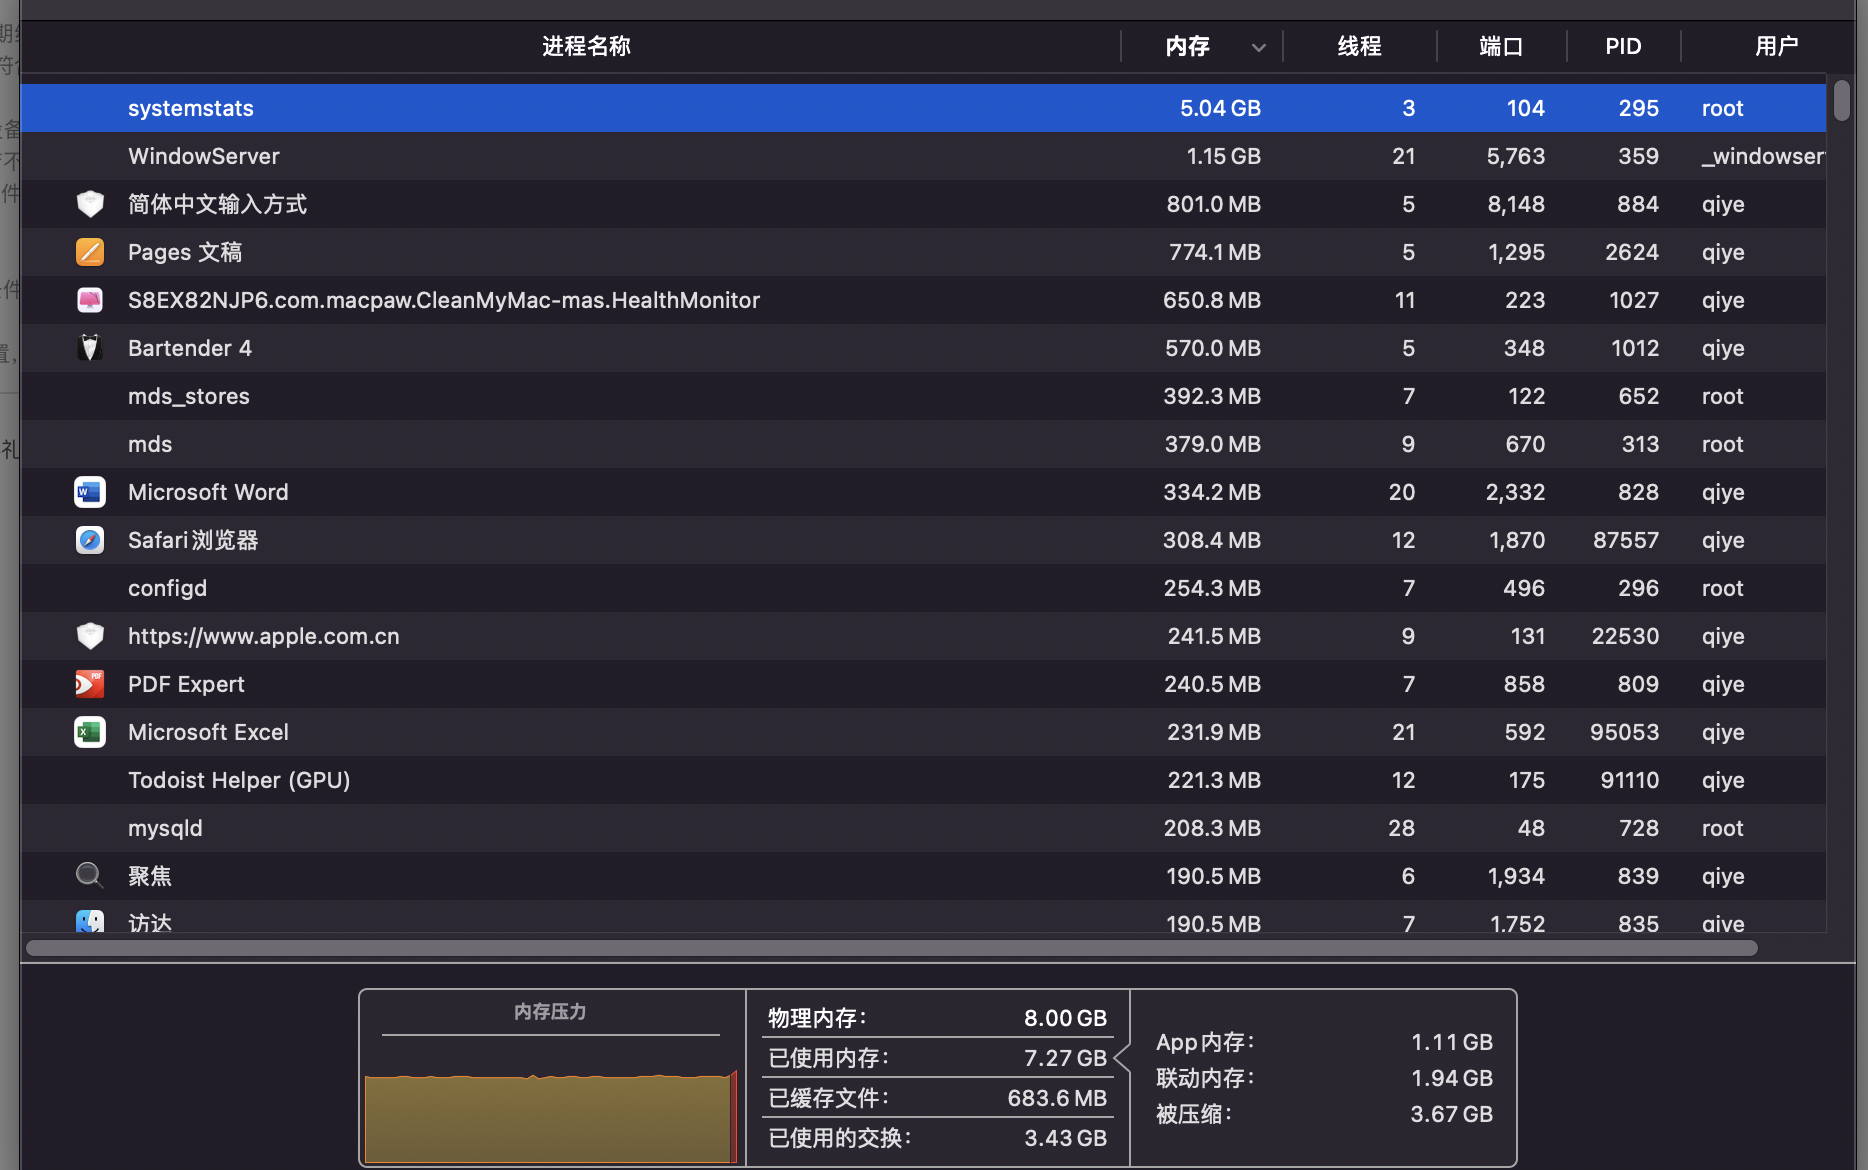The height and width of the screenshot is (1170, 1868).
Task: Sort the list by 内存 column header
Action: (x=1188, y=46)
